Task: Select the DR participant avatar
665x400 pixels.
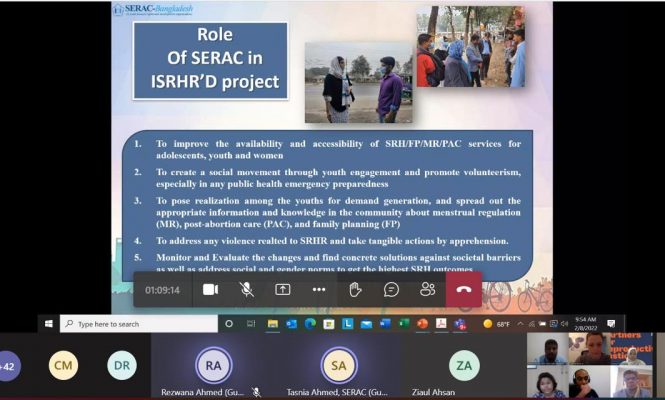Action: click(122, 365)
